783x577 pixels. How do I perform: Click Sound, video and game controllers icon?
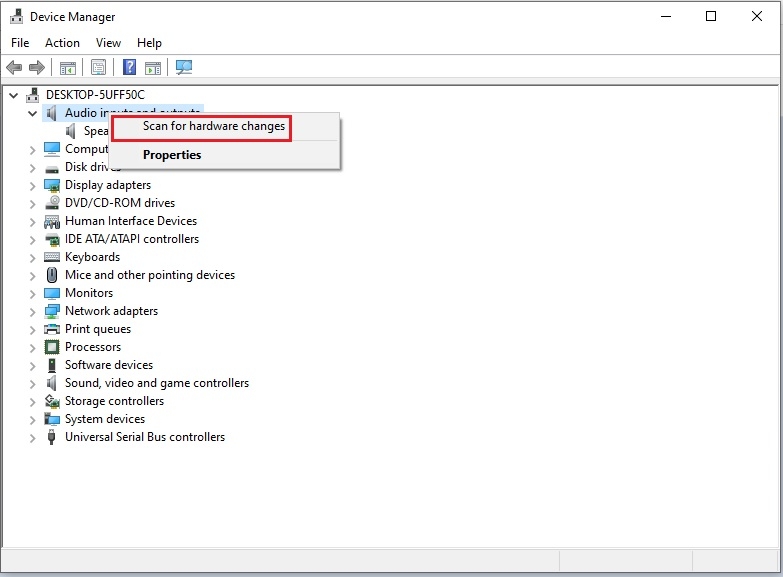(51, 383)
